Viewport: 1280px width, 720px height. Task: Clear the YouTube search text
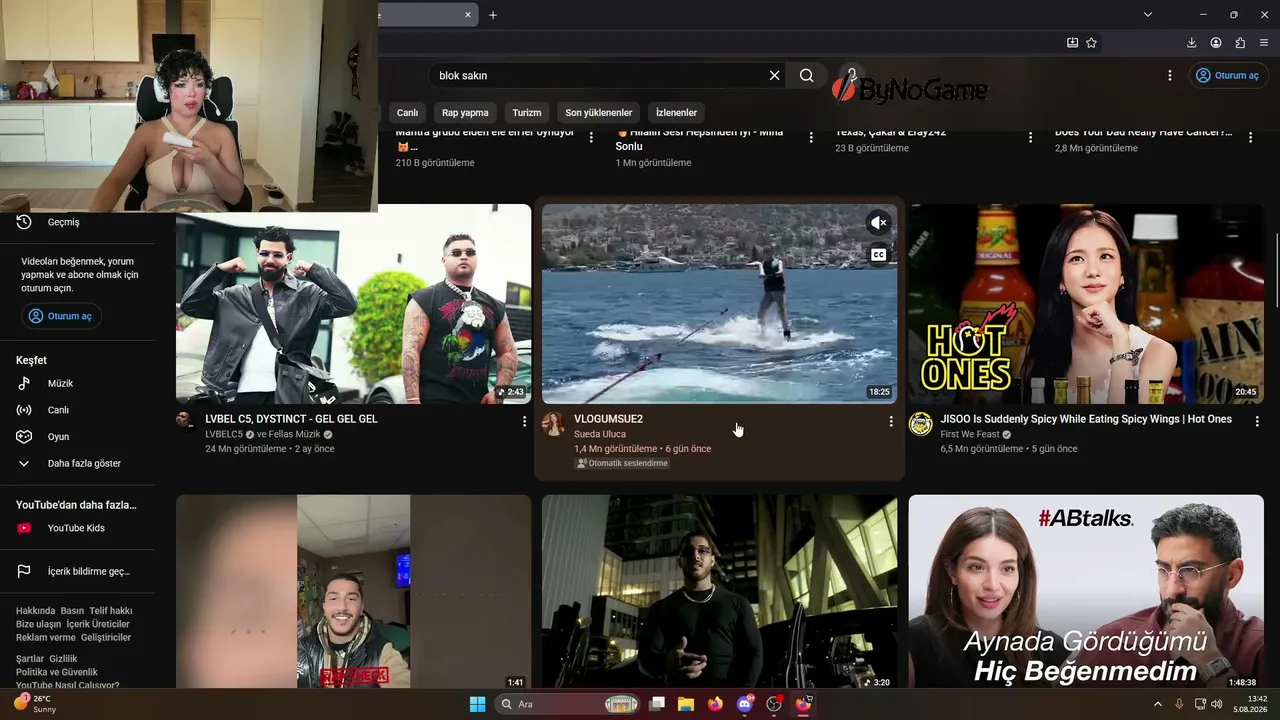click(774, 75)
